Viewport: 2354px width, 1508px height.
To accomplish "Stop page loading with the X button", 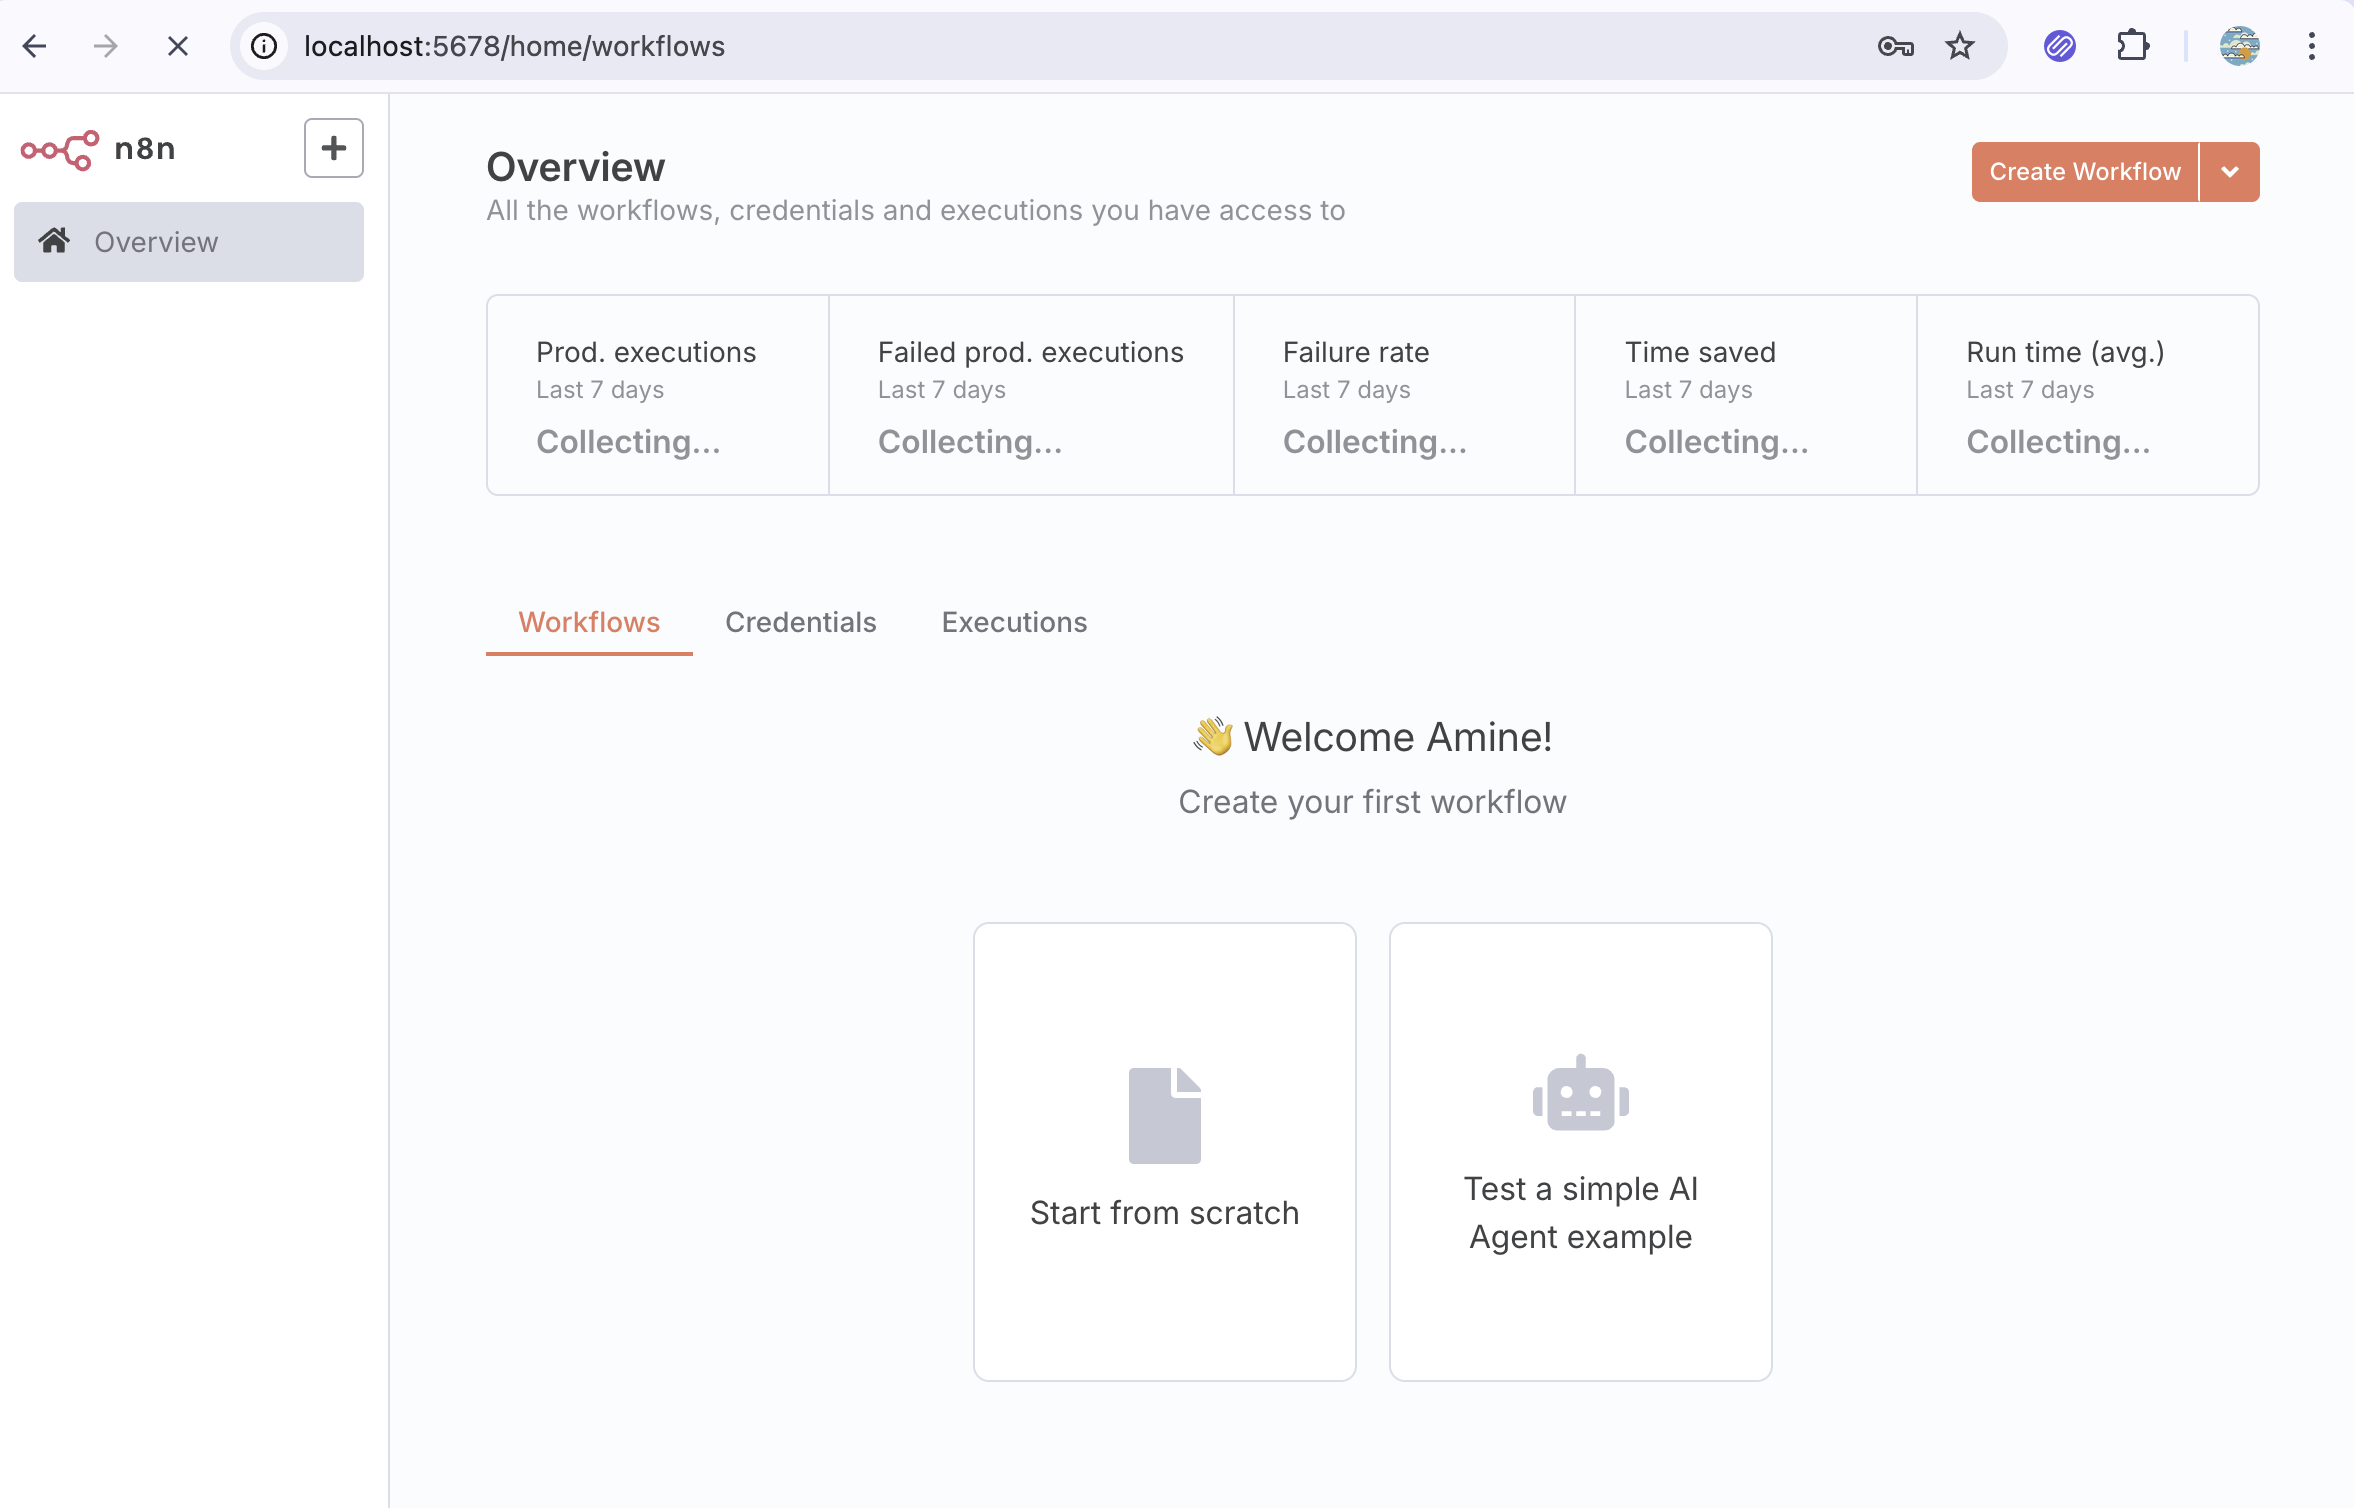I will tap(178, 46).
